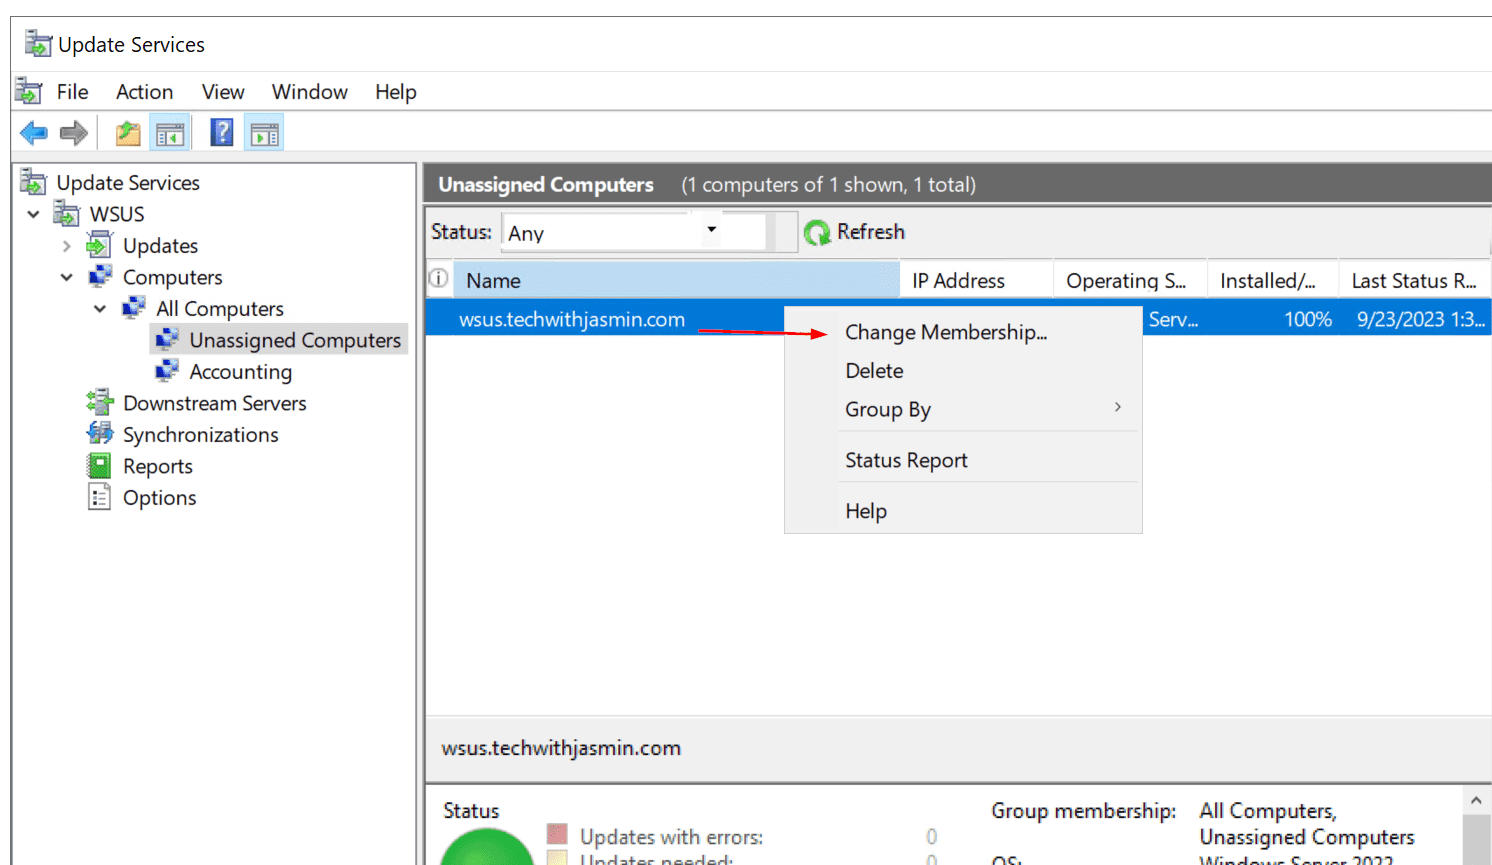
Task: Open the File menu
Action: [72, 92]
